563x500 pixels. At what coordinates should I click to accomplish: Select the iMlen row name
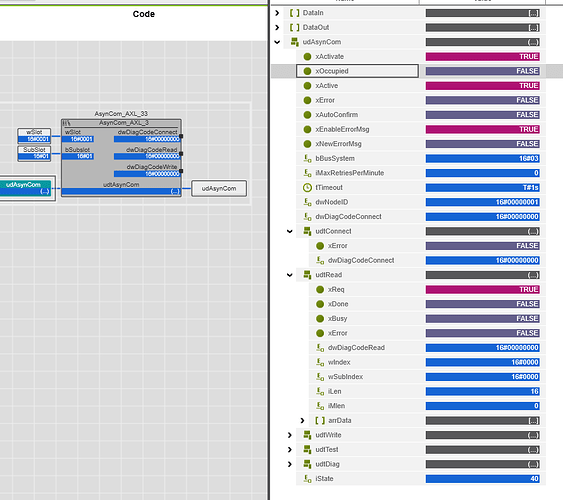click(336, 406)
